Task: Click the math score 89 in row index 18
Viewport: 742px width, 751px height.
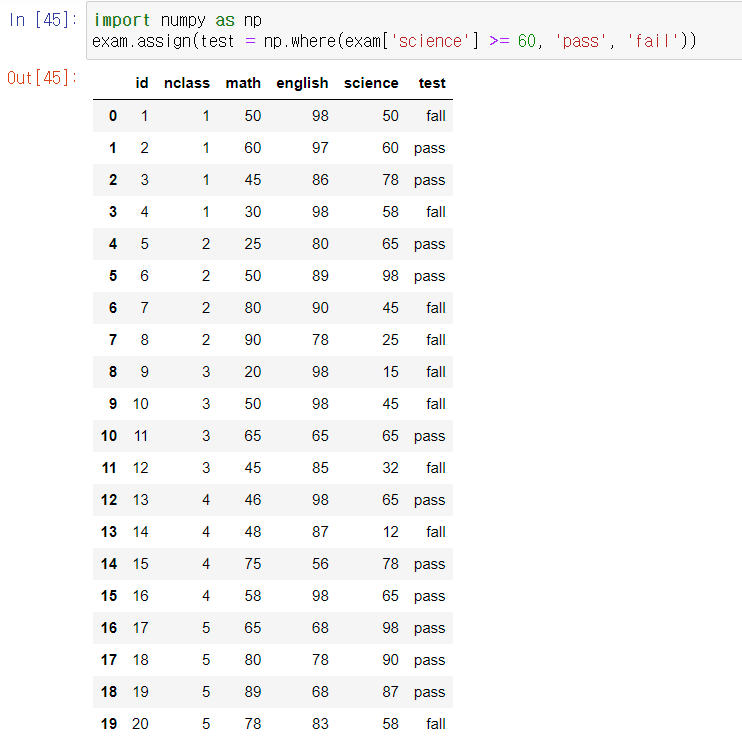Action: click(253, 692)
